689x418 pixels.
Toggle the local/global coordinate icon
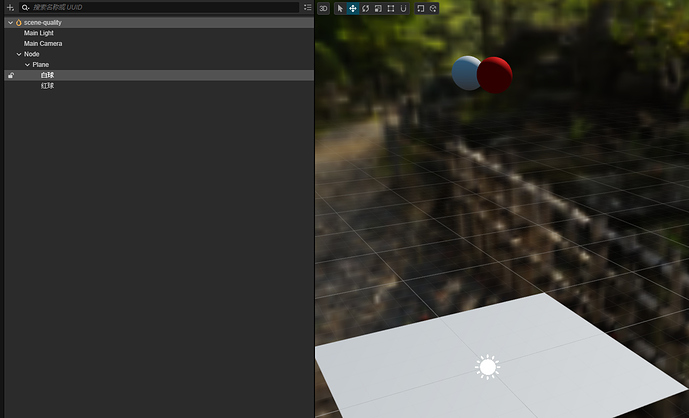433,8
